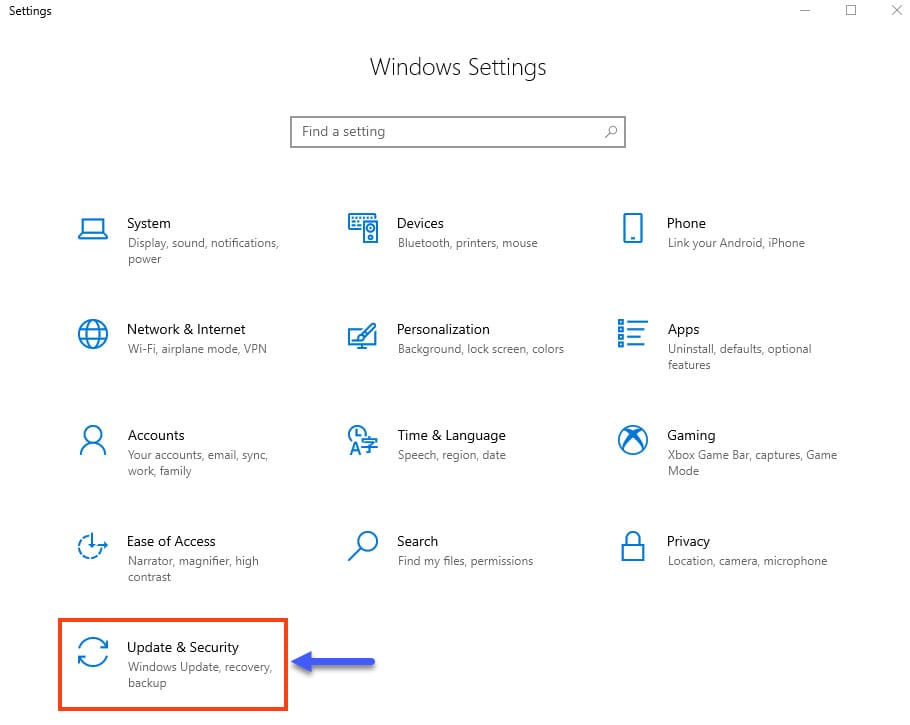910x725 pixels.
Task: Open the Ease of Access title
Action: point(171,542)
